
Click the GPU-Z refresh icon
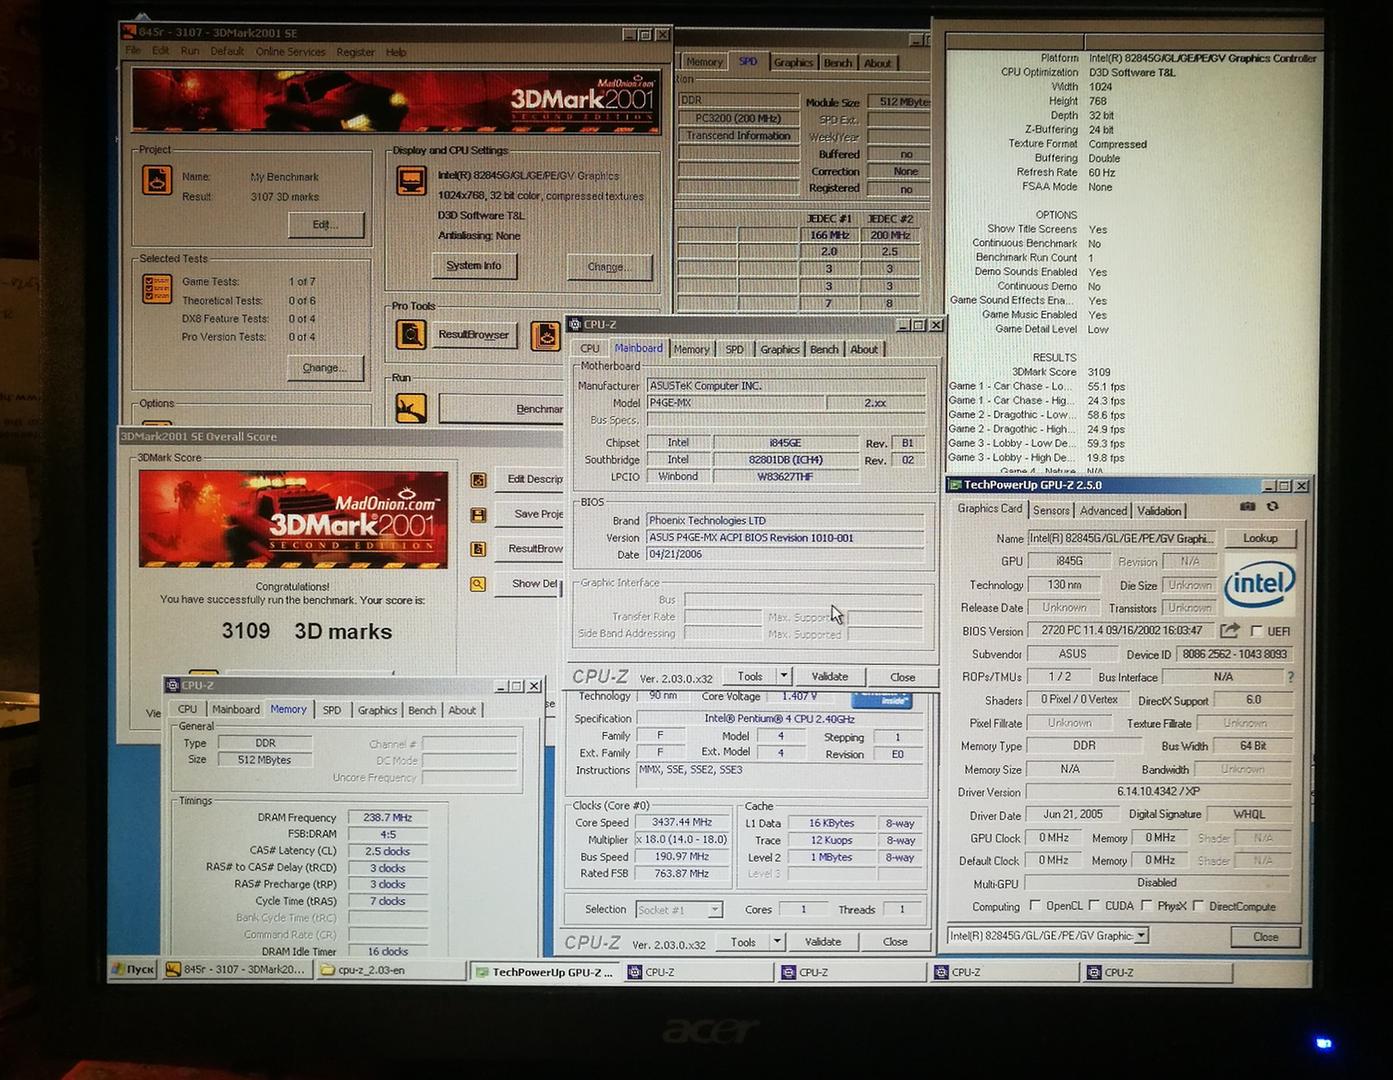click(1273, 507)
